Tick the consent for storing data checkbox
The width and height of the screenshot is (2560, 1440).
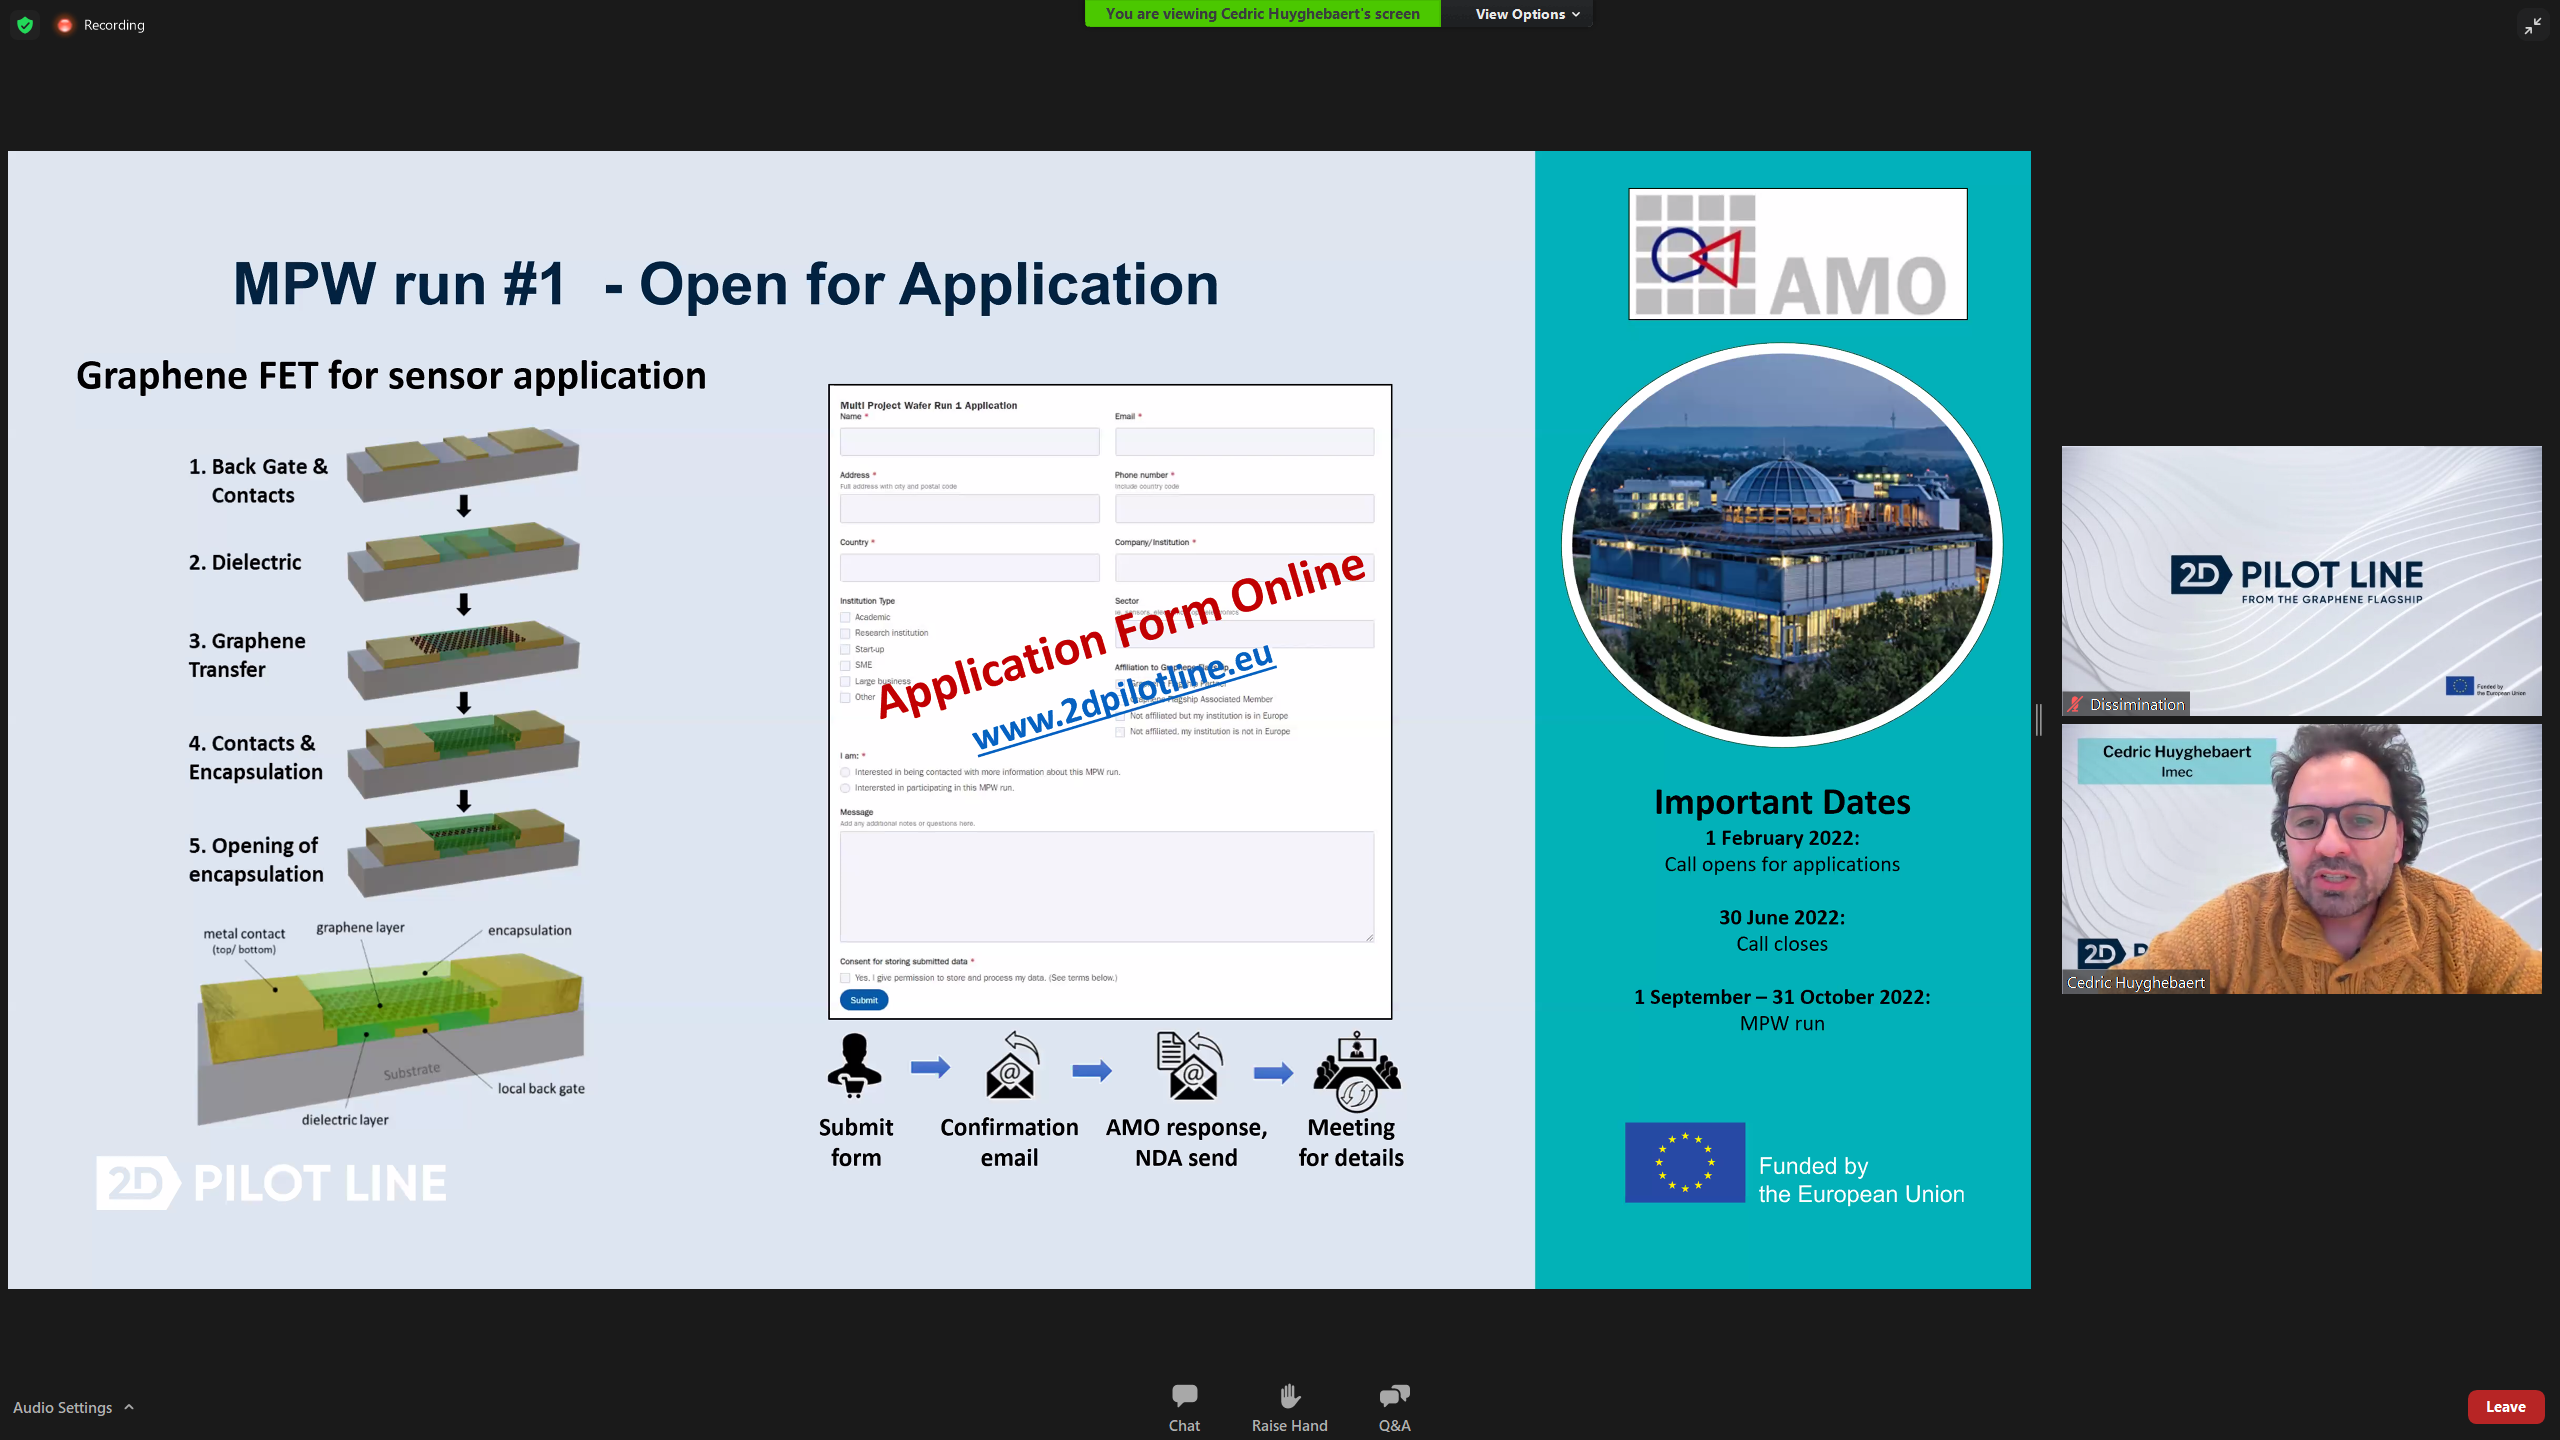pyautogui.click(x=845, y=978)
